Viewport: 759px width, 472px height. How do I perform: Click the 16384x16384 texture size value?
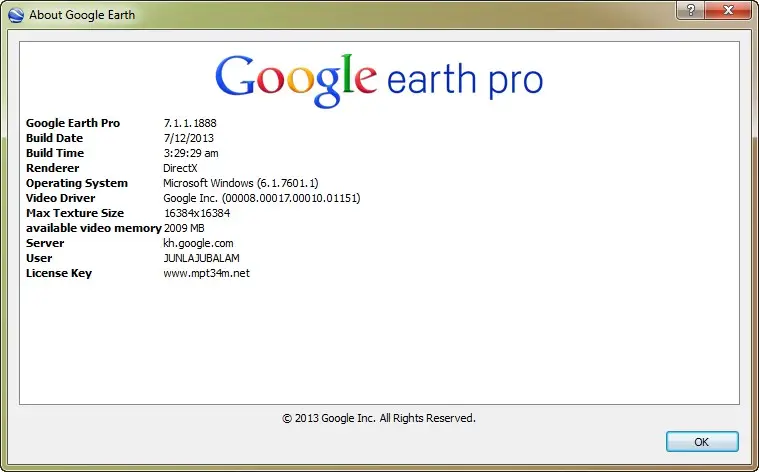[197, 213]
